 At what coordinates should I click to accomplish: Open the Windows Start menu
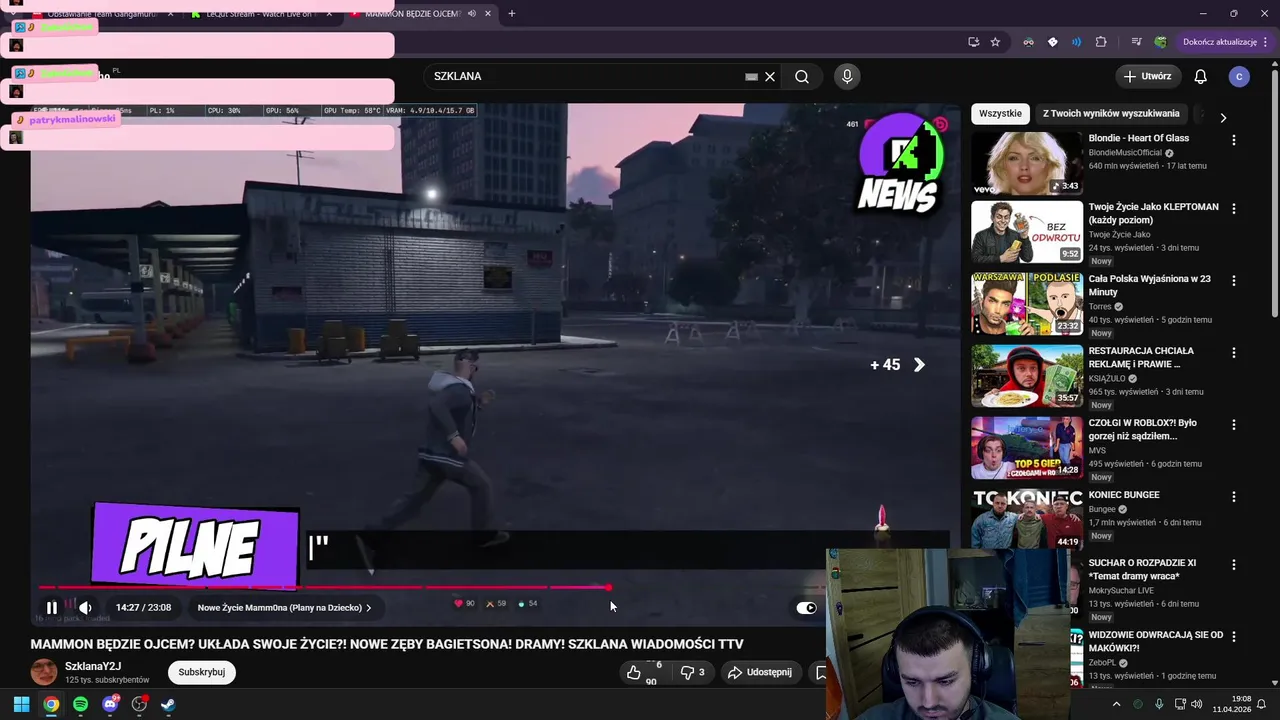pos(21,704)
